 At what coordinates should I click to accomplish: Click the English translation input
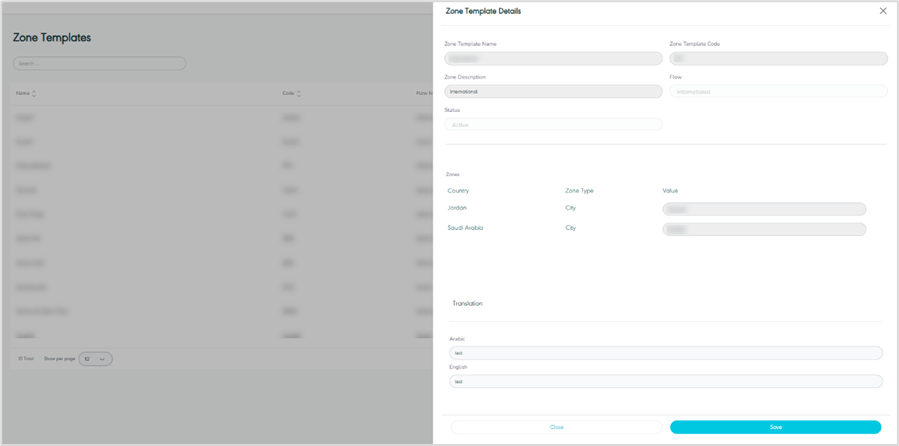coord(666,381)
